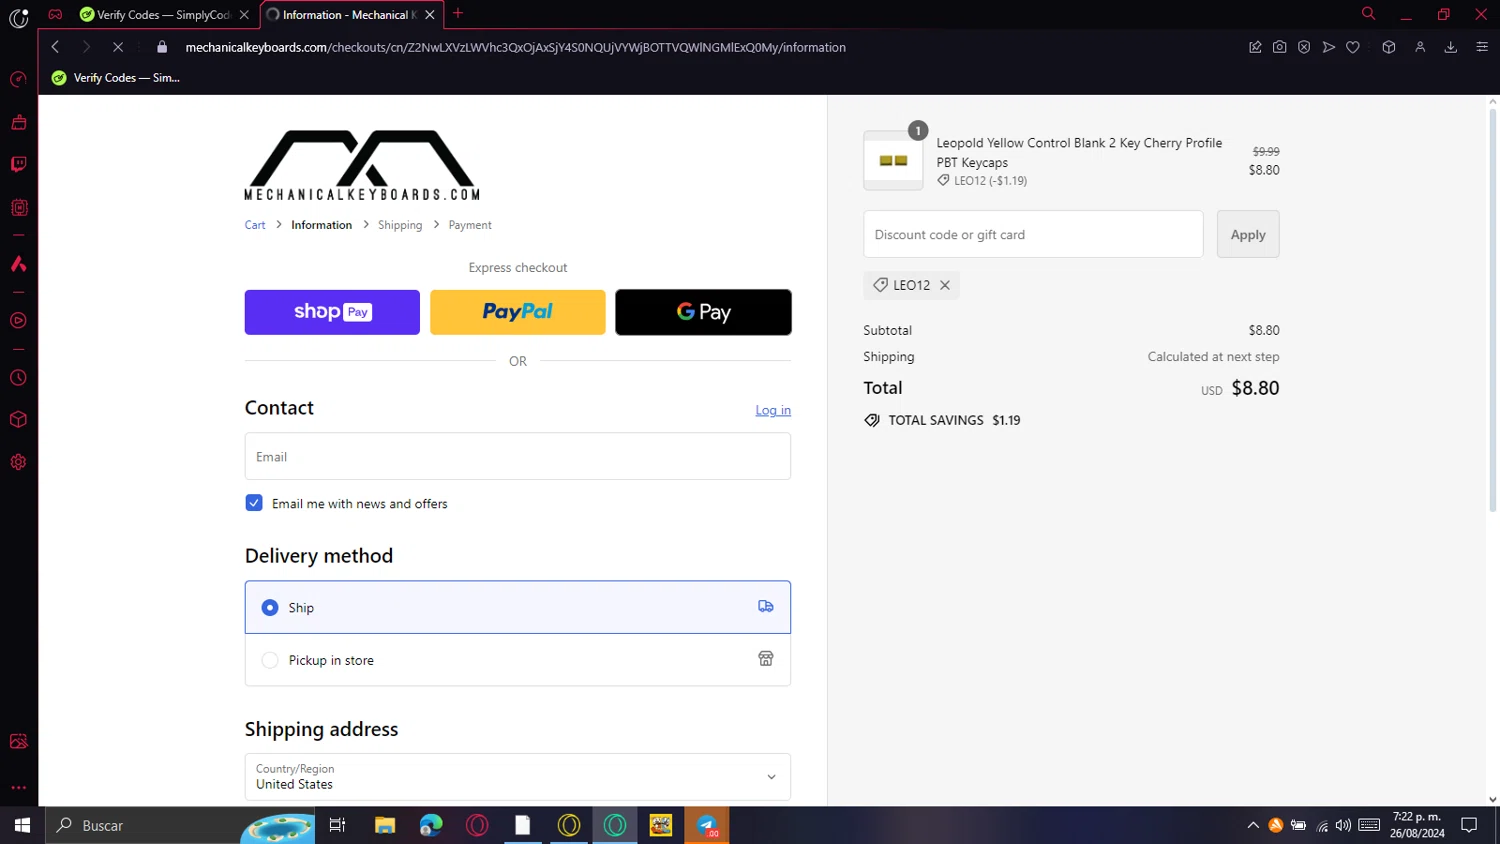The image size is (1500, 844).
Task: Pay with PayPal express button
Action: click(x=518, y=312)
